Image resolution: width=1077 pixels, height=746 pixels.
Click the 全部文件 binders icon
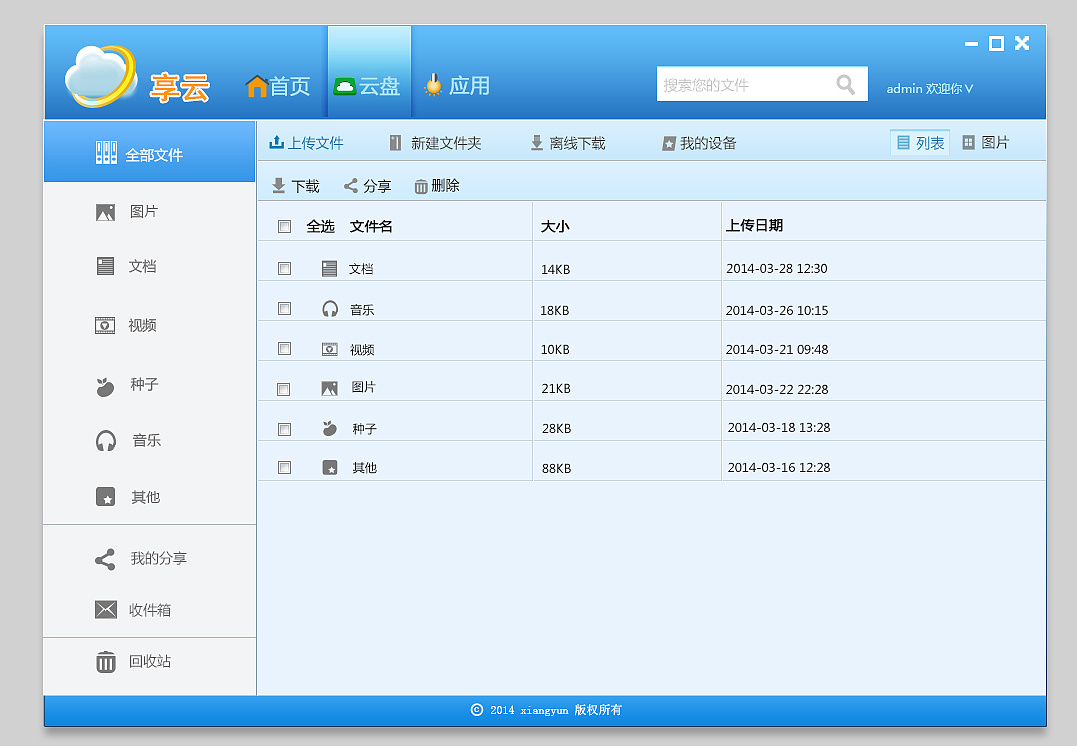[106, 152]
